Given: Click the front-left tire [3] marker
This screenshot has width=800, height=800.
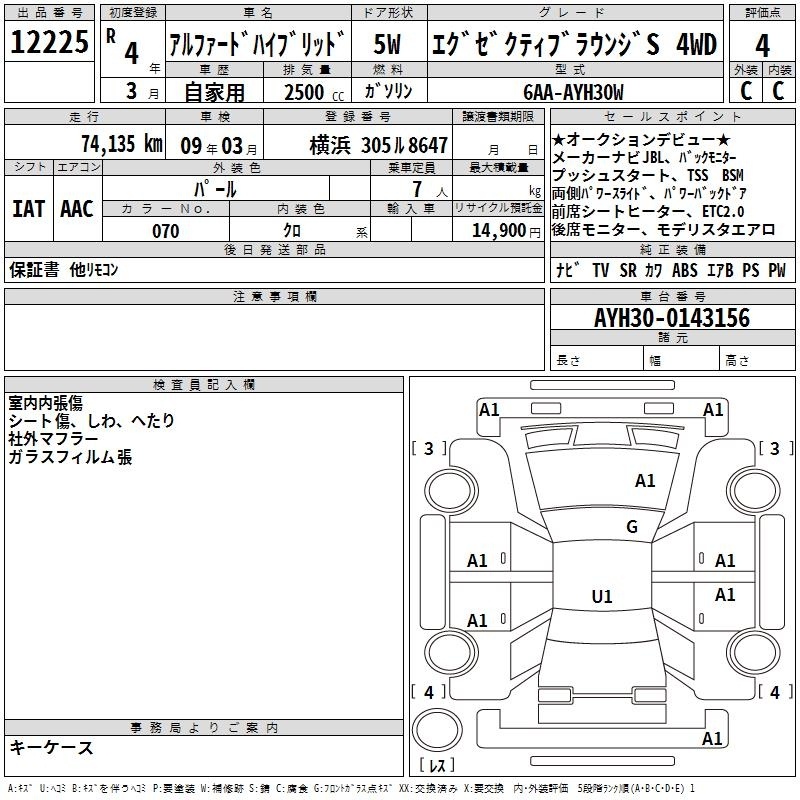Looking at the screenshot, I should click(430, 449).
